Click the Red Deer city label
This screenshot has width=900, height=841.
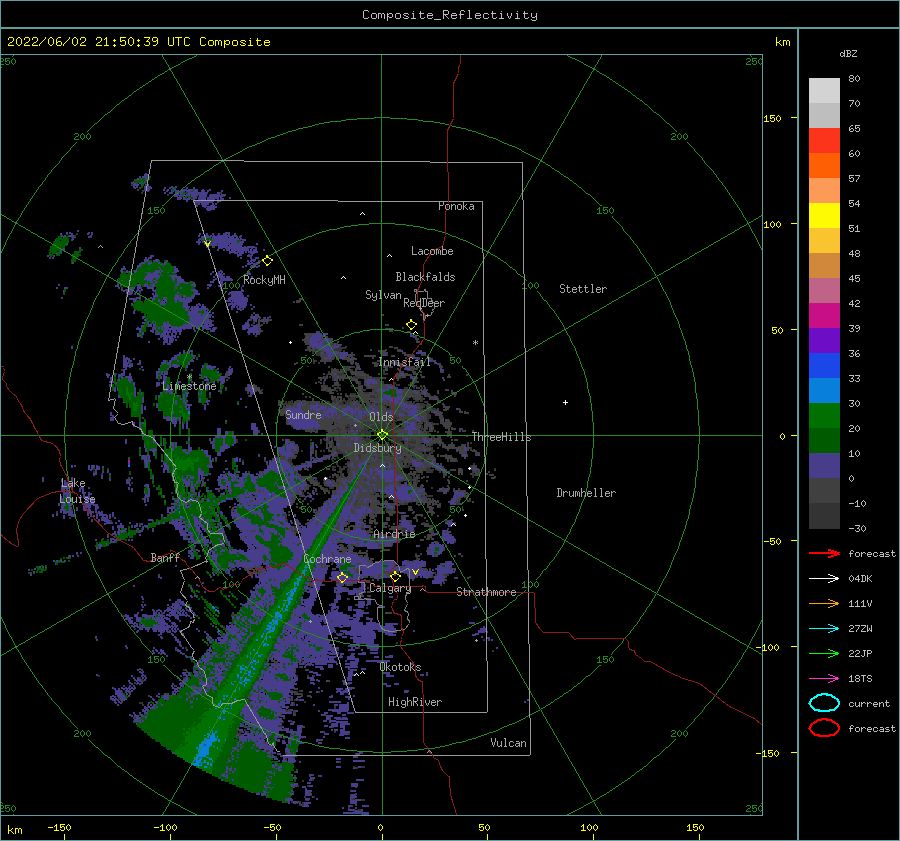coord(424,303)
